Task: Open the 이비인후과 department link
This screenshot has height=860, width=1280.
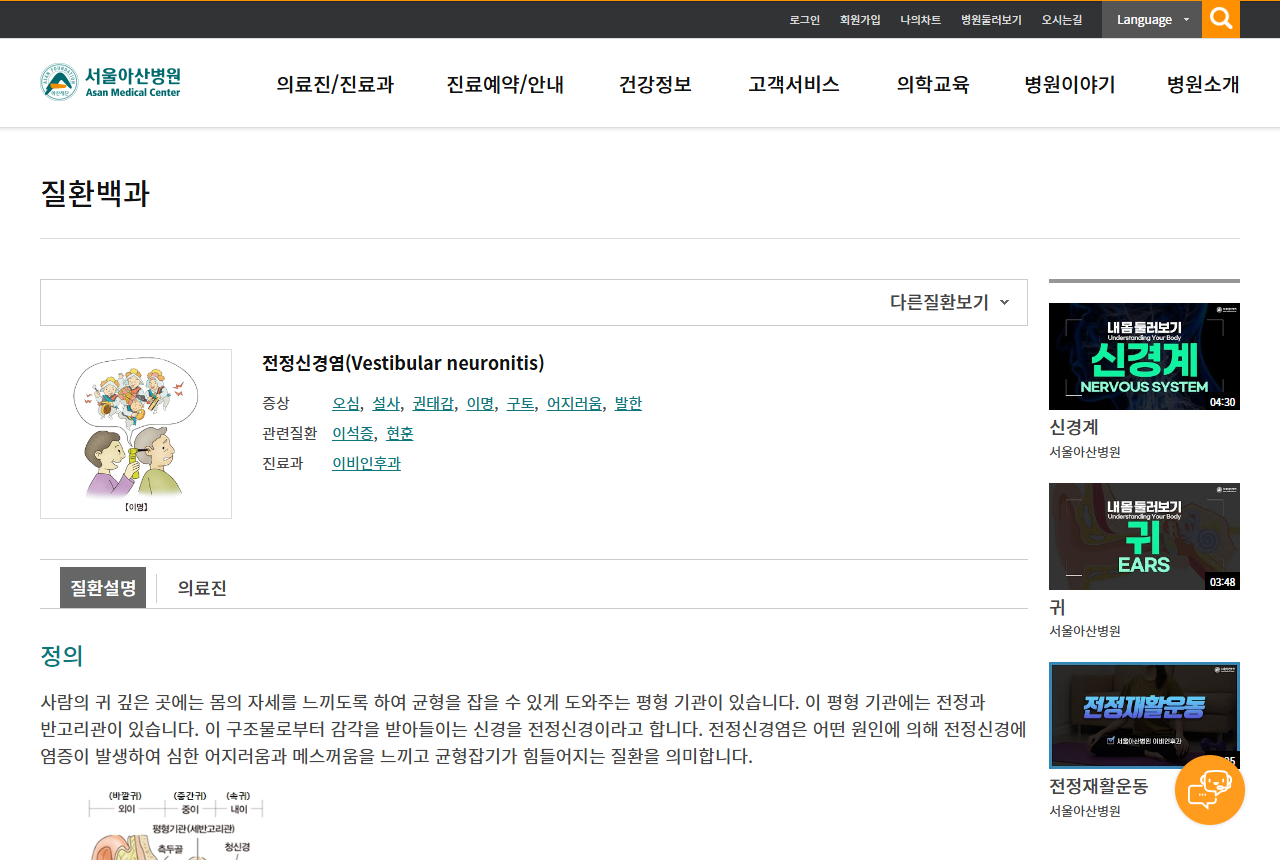Action: 366,463
